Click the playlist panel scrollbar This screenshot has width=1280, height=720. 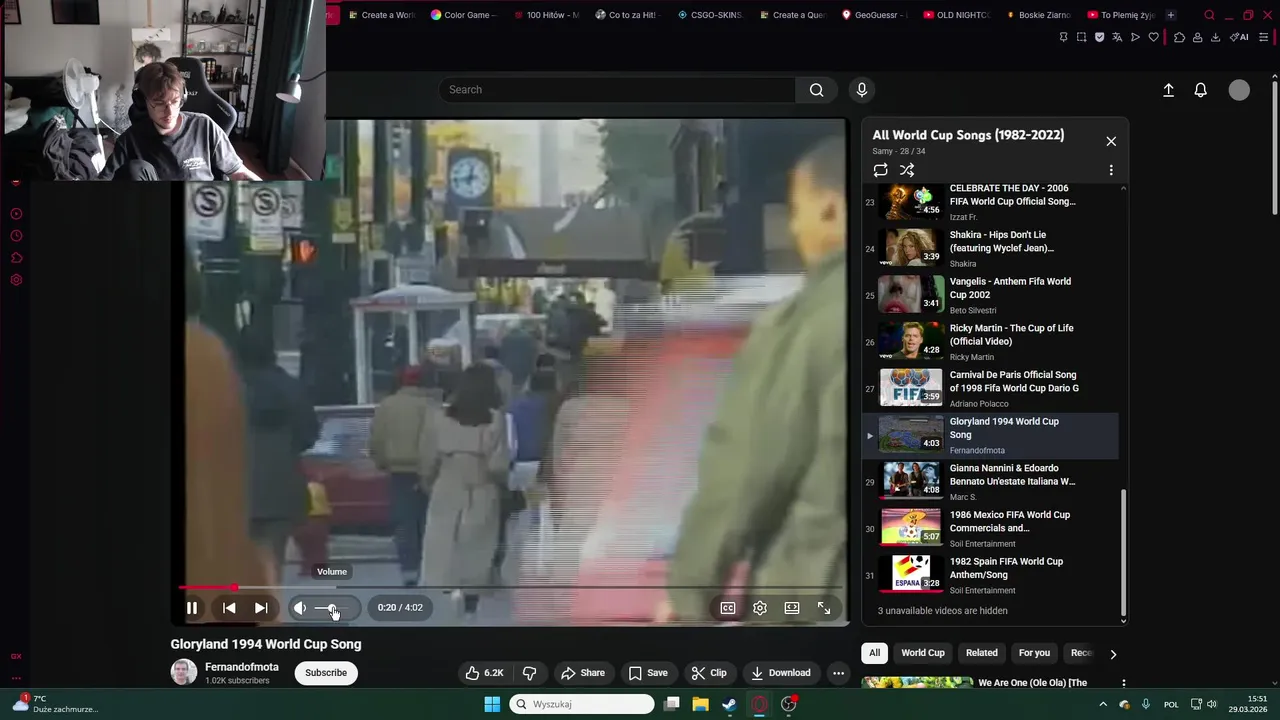[x=1123, y=552]
